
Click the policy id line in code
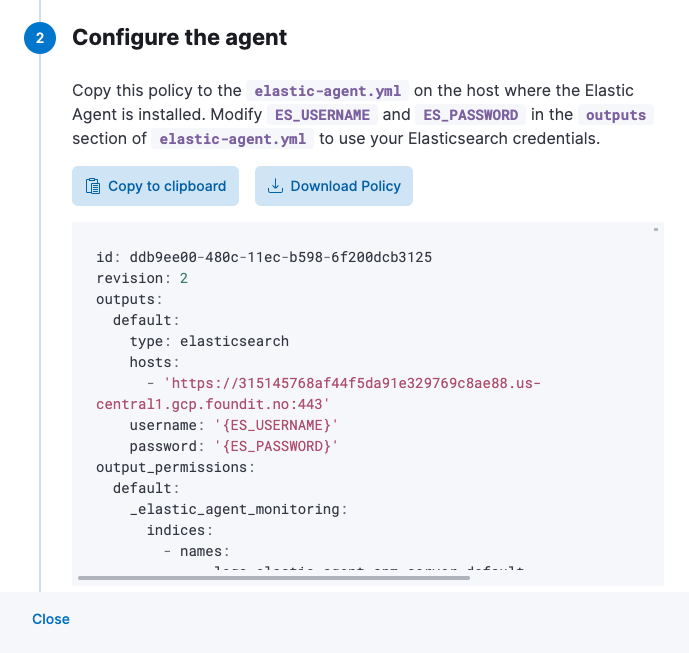[264, 257]
